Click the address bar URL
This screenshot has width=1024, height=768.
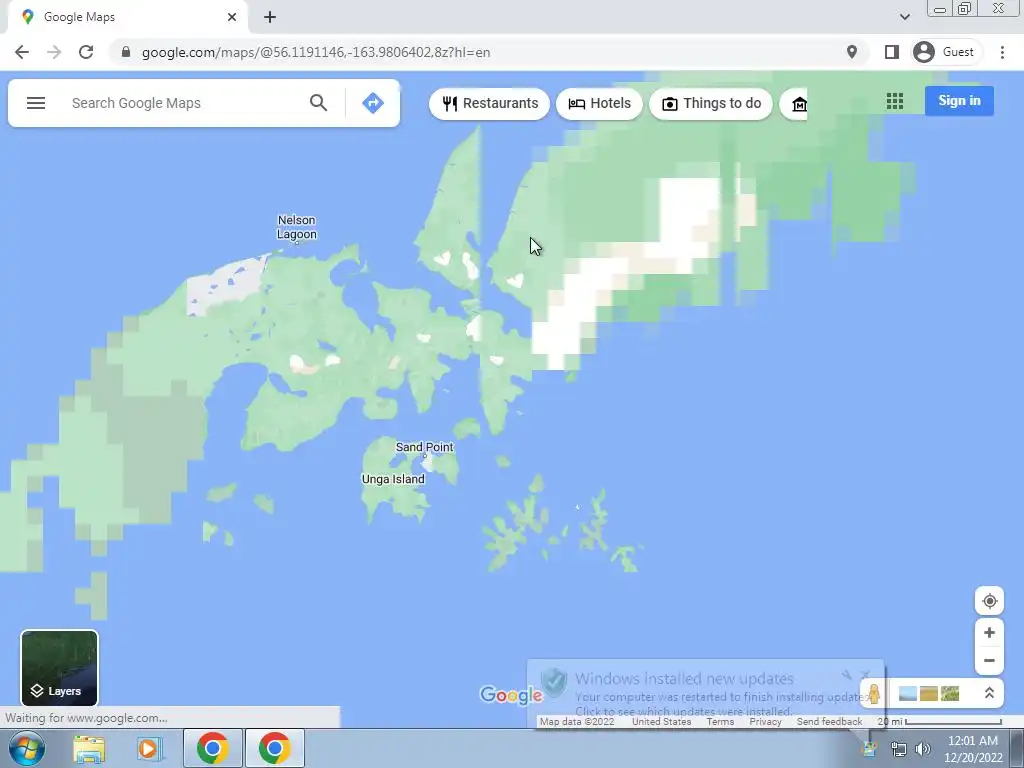point(316,52)
